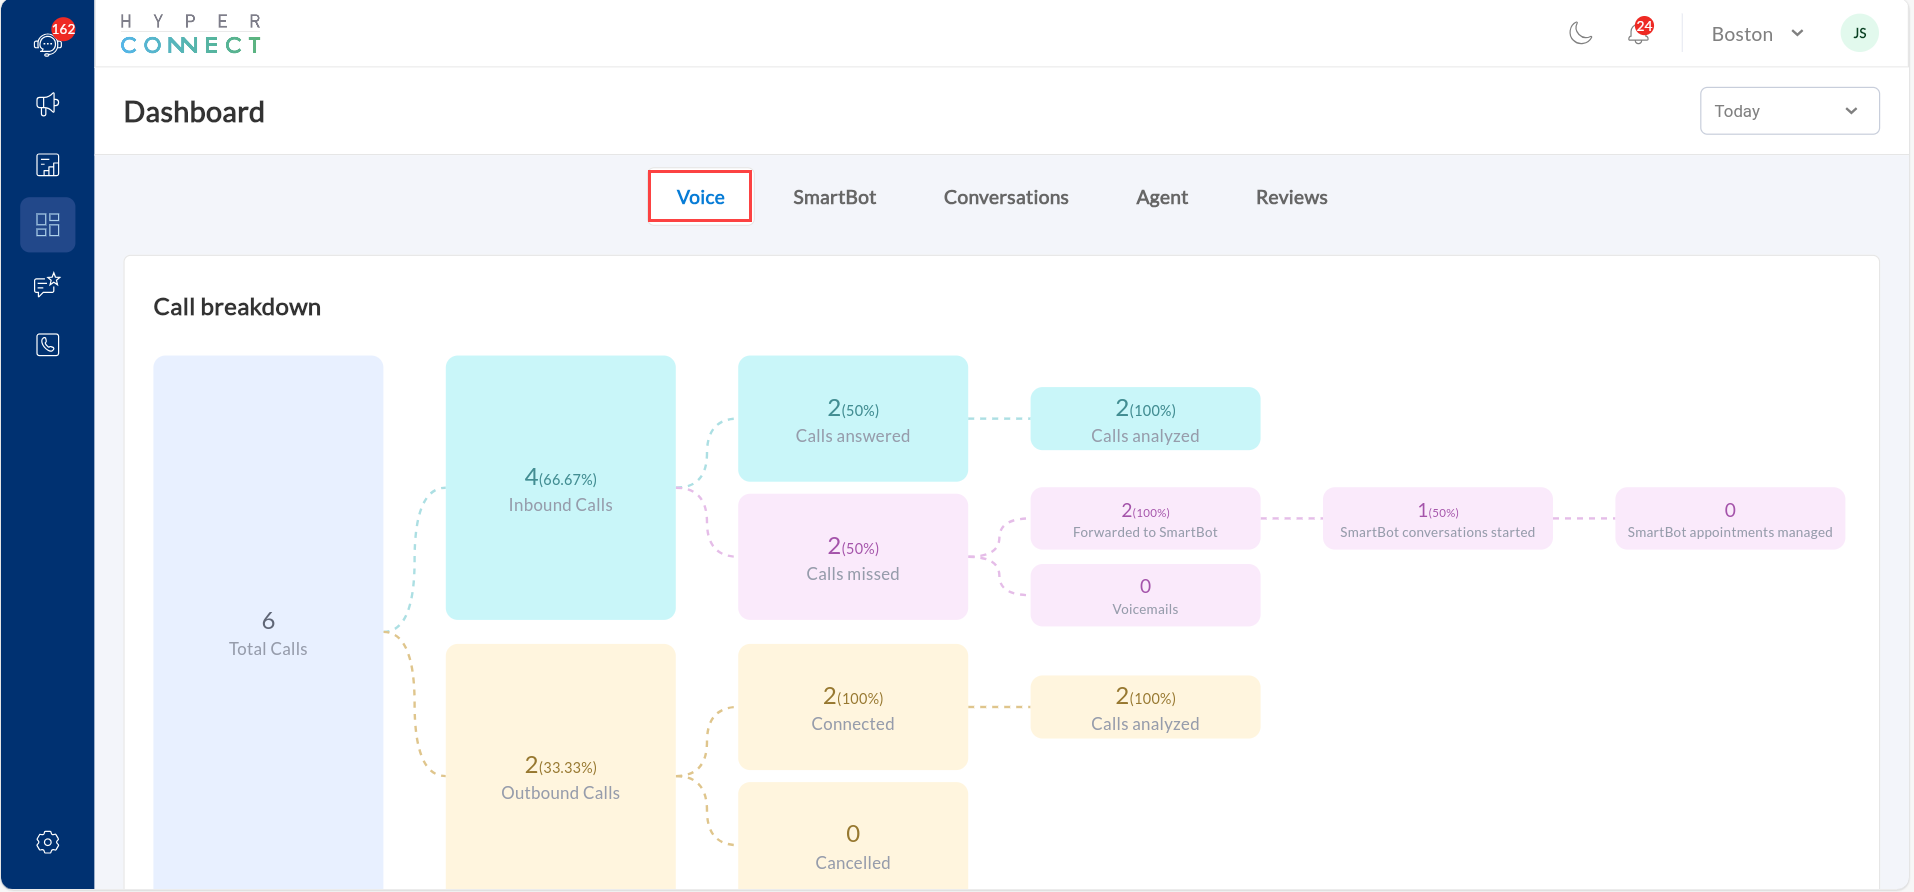Viewport: 1914px width, 892px height.
Task: Open the settings gear icon in sidebar
Action: click(x=48, y=842)
